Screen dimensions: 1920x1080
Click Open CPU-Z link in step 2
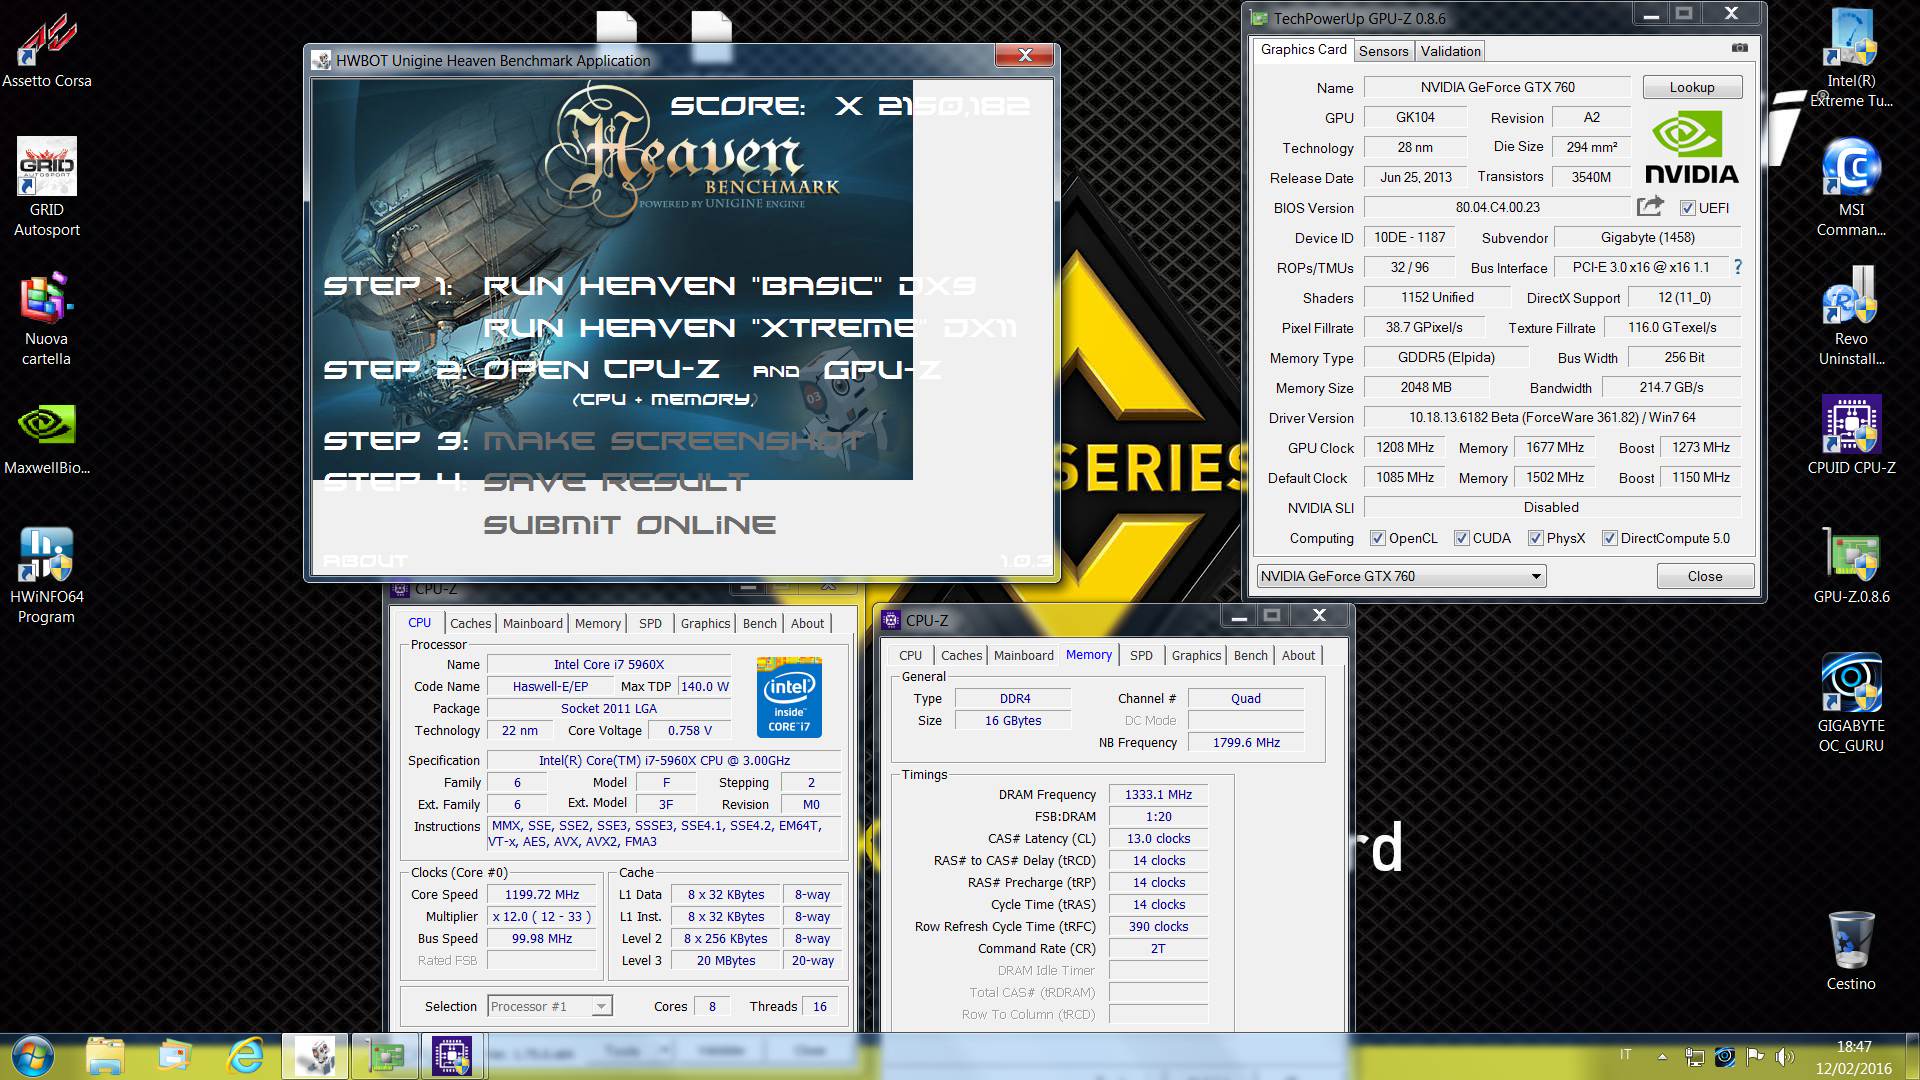pos(601,370)
